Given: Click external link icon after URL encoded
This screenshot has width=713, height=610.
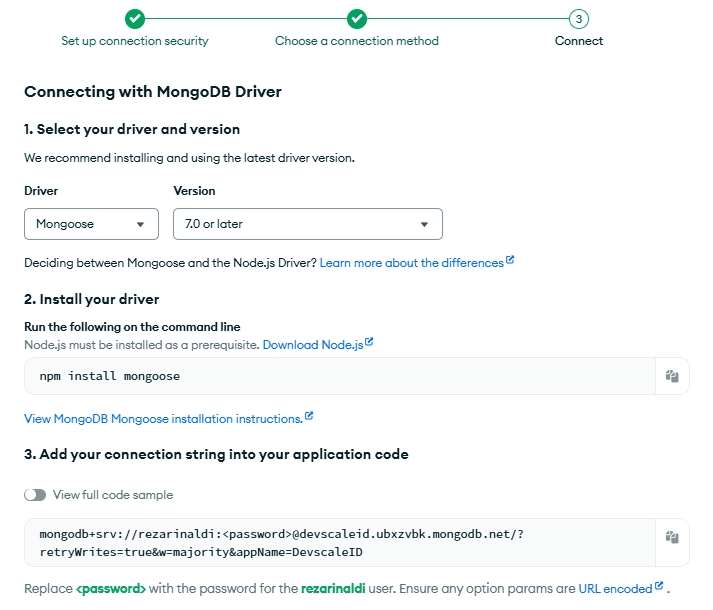Looking at the screenshot, I should (x=658, y=585).
